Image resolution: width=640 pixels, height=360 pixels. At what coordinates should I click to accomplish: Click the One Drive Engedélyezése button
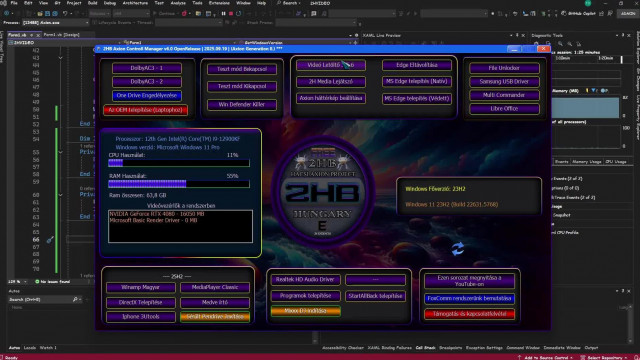click(147, 96)
